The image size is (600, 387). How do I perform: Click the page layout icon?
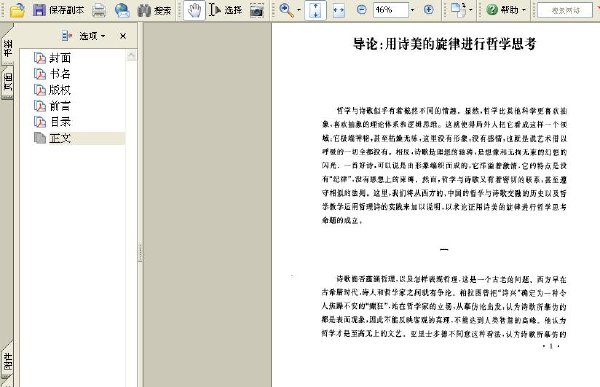458,10
